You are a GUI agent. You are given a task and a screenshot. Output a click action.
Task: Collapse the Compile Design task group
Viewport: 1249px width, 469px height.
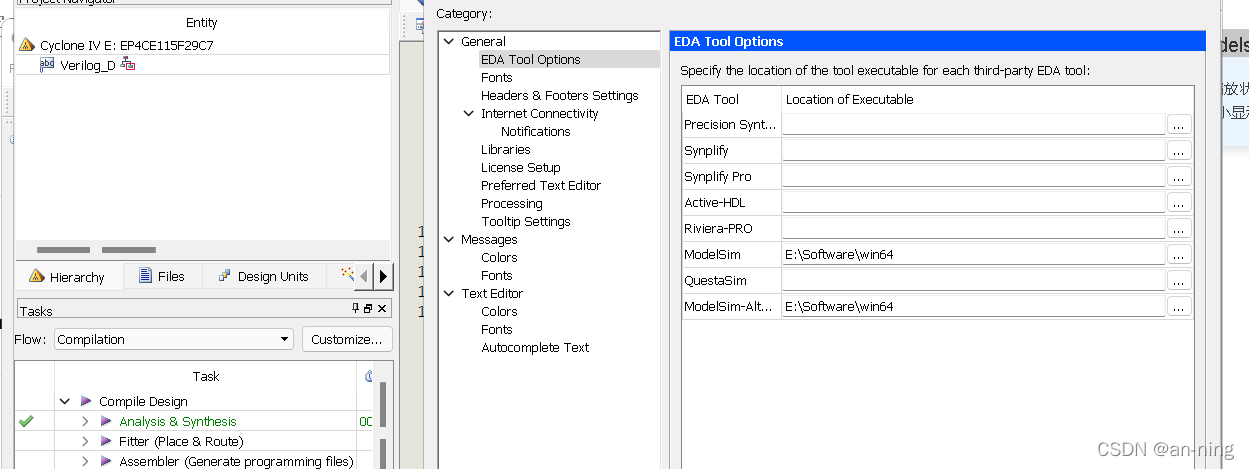click(65, 401)
